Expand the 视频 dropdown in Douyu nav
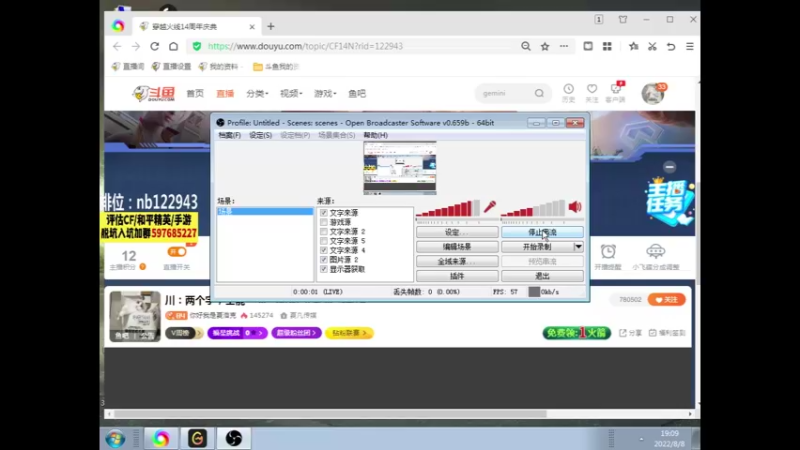Image resolution: width=800 pixels, height=450 pixels. point(291,93)
